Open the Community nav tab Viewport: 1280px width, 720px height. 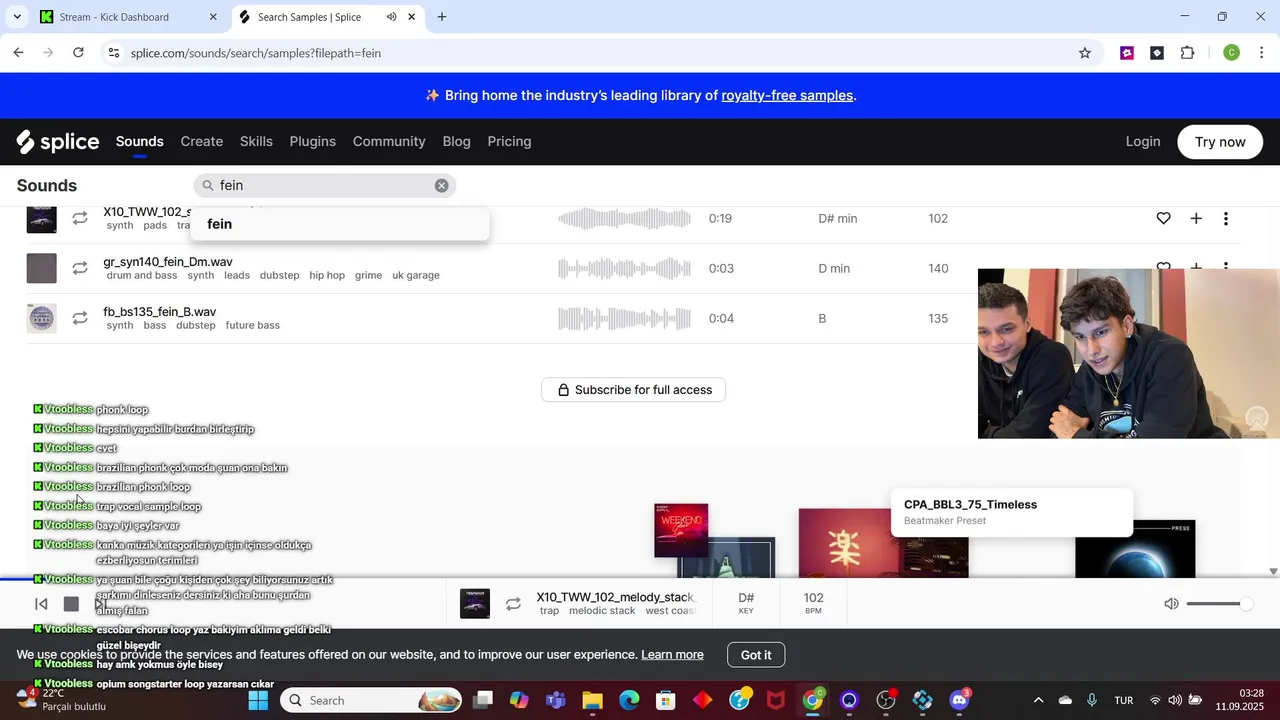coord(389,142)
